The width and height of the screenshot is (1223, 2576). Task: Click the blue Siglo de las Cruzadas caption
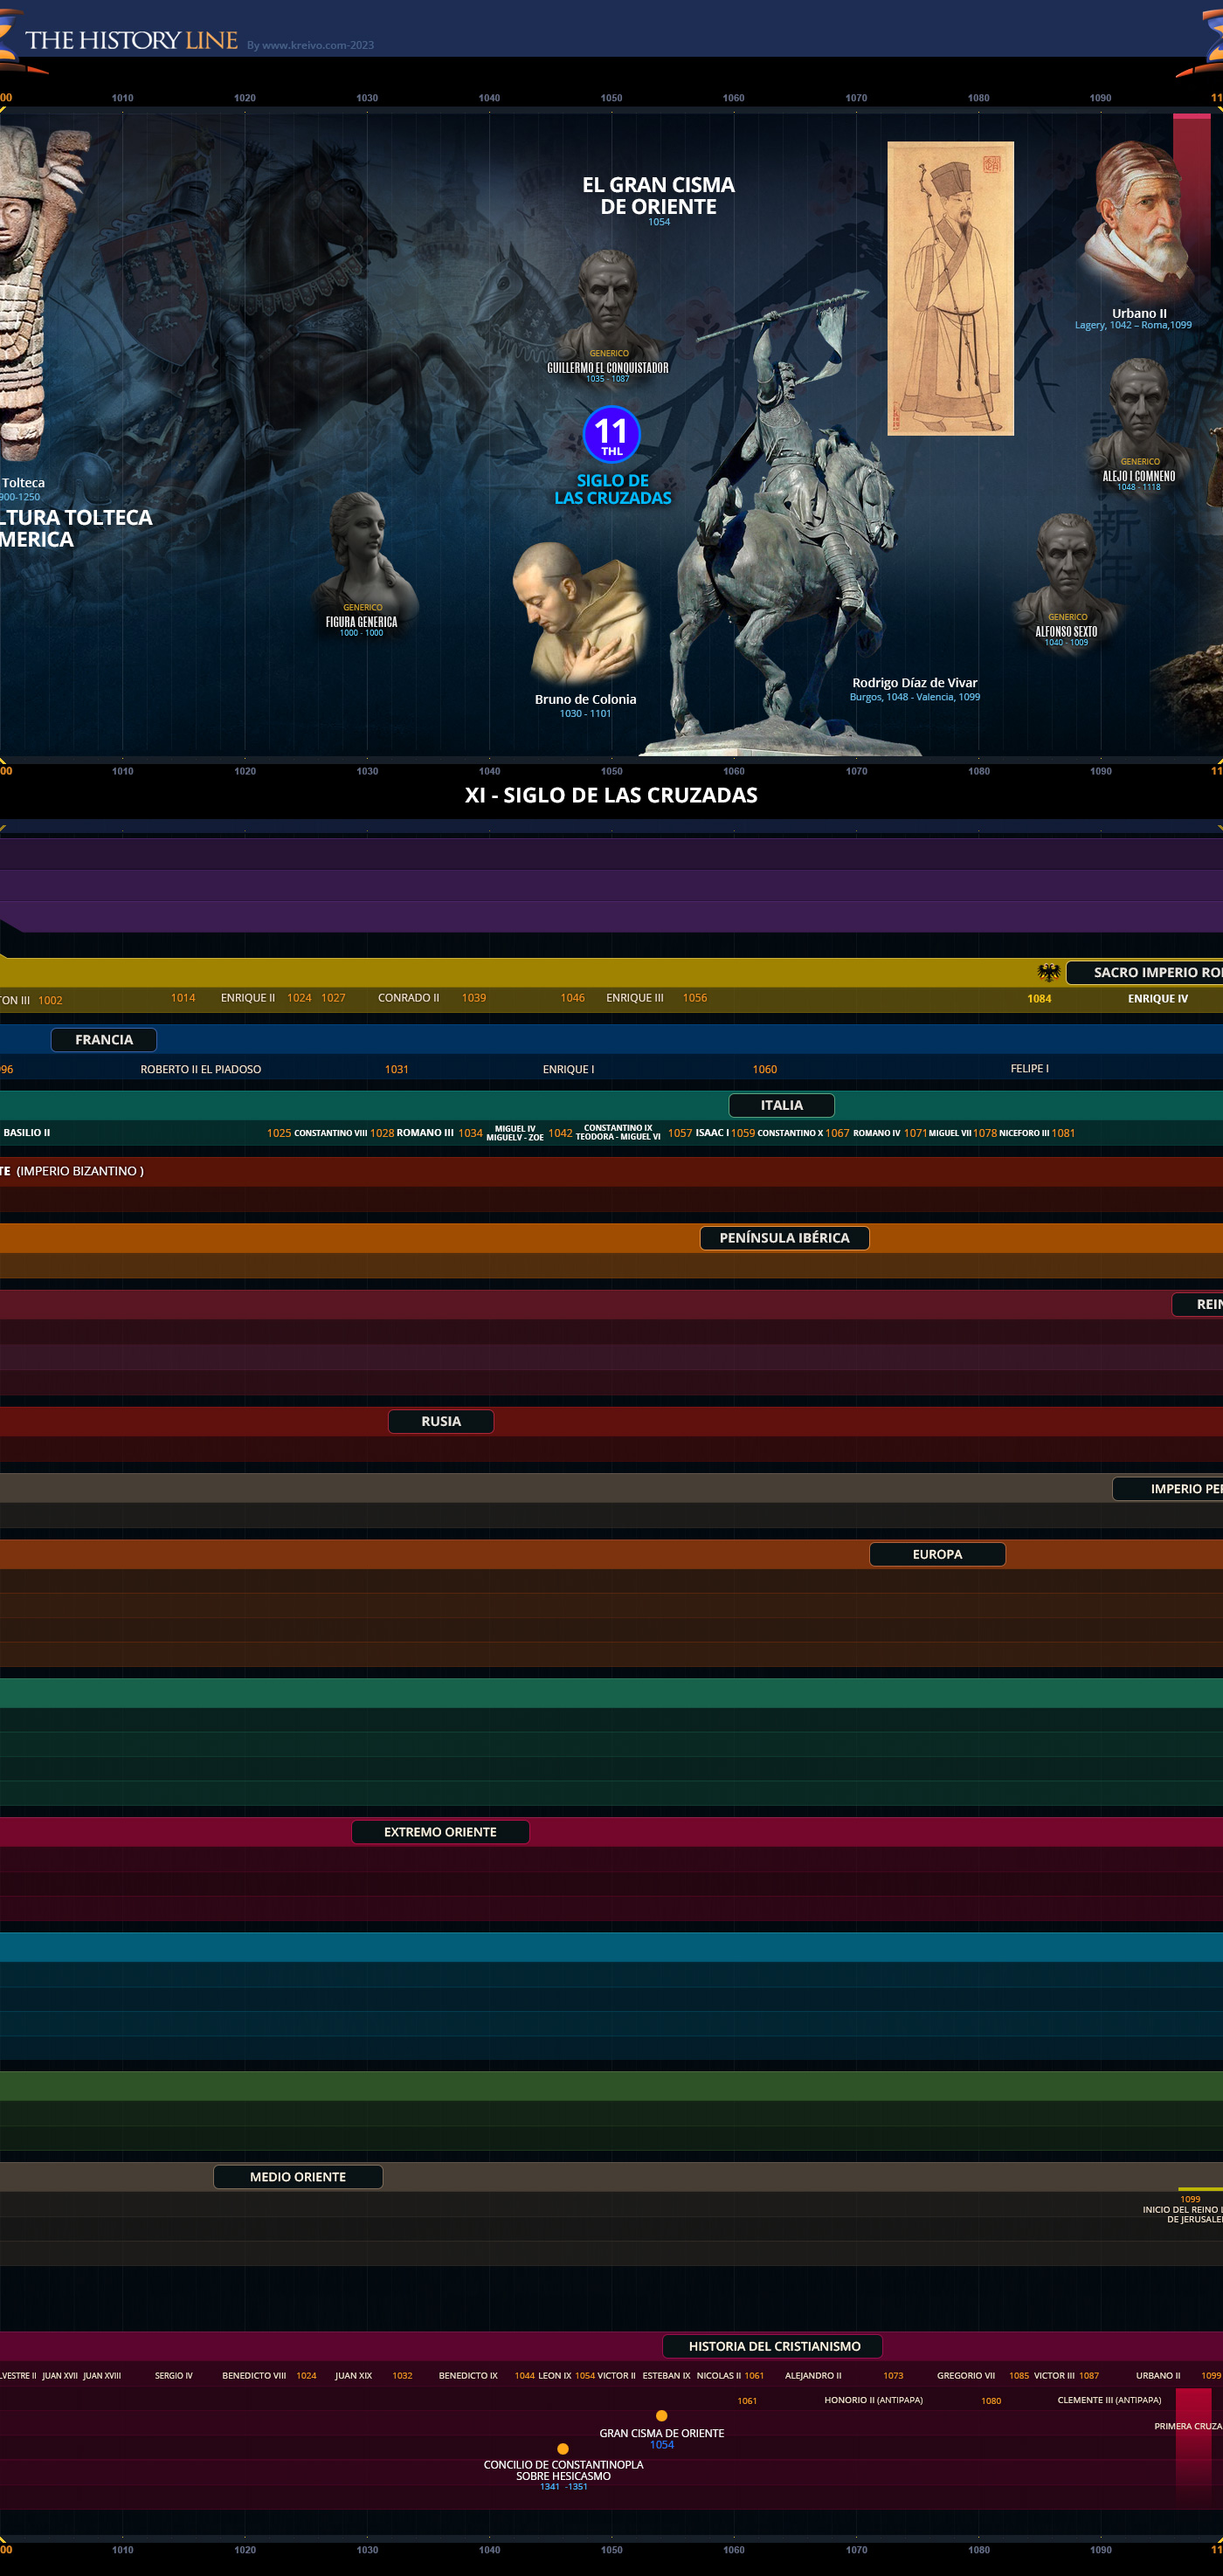(613, 489)
